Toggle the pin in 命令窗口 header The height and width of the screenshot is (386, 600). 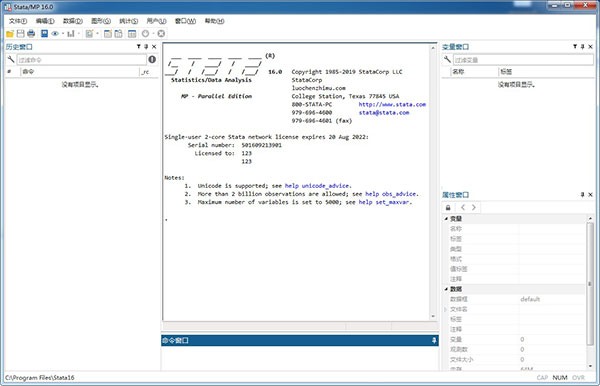(434, 340)
